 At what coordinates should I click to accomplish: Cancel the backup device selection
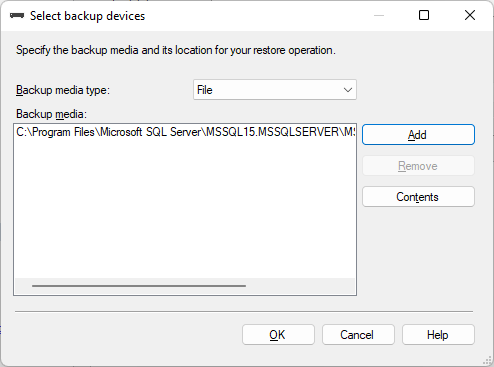click(358, 335)
